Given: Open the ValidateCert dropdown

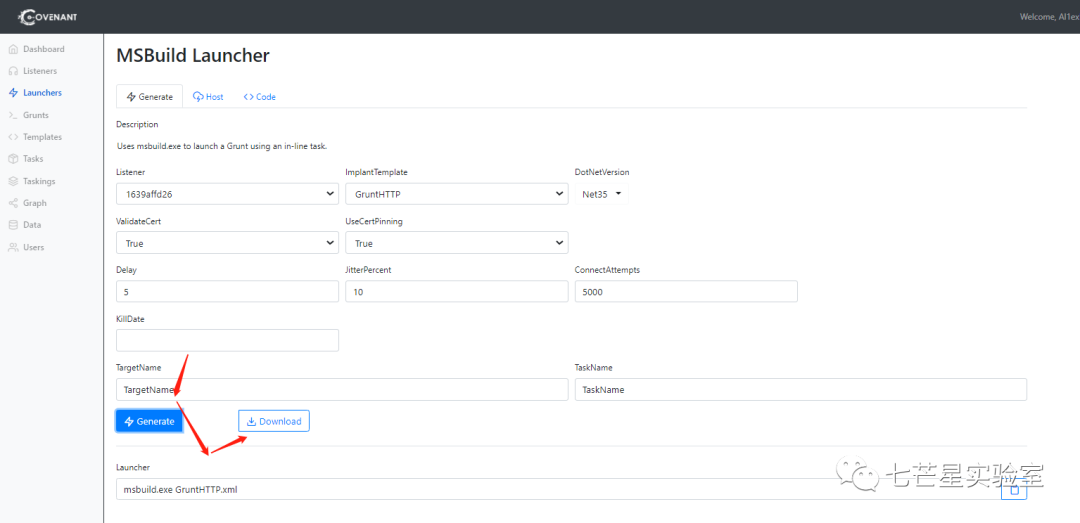Looking at the screenshot, I should [227, 243].
